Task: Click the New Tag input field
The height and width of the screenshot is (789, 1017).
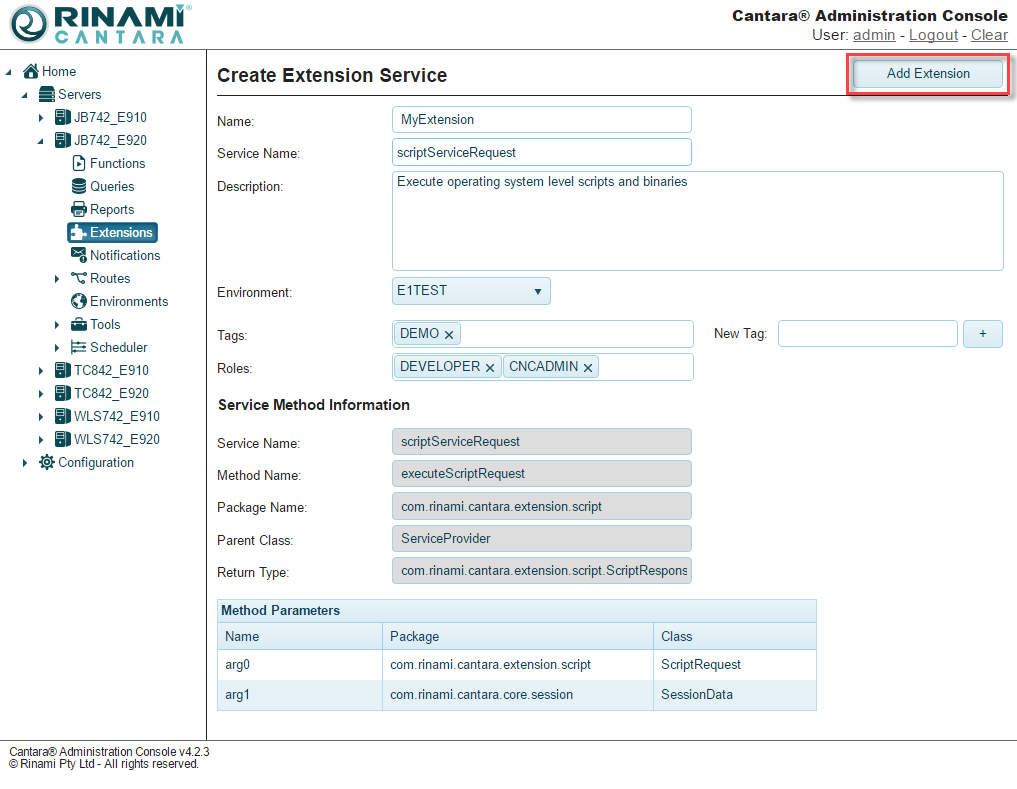Action: tap(867, 334)
